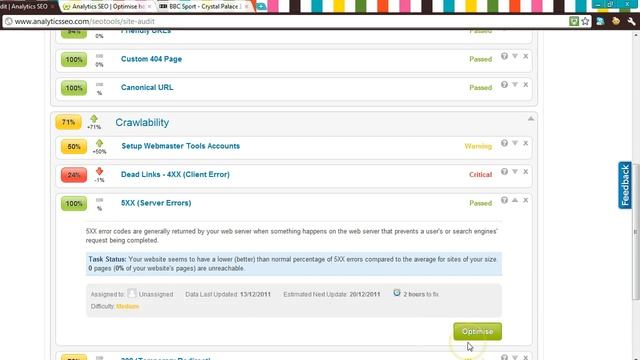Viewport: 640px width, 360px height.
Task: Click Estimated Next Update 20/12/2011 date
Action: tap(364, 294)
